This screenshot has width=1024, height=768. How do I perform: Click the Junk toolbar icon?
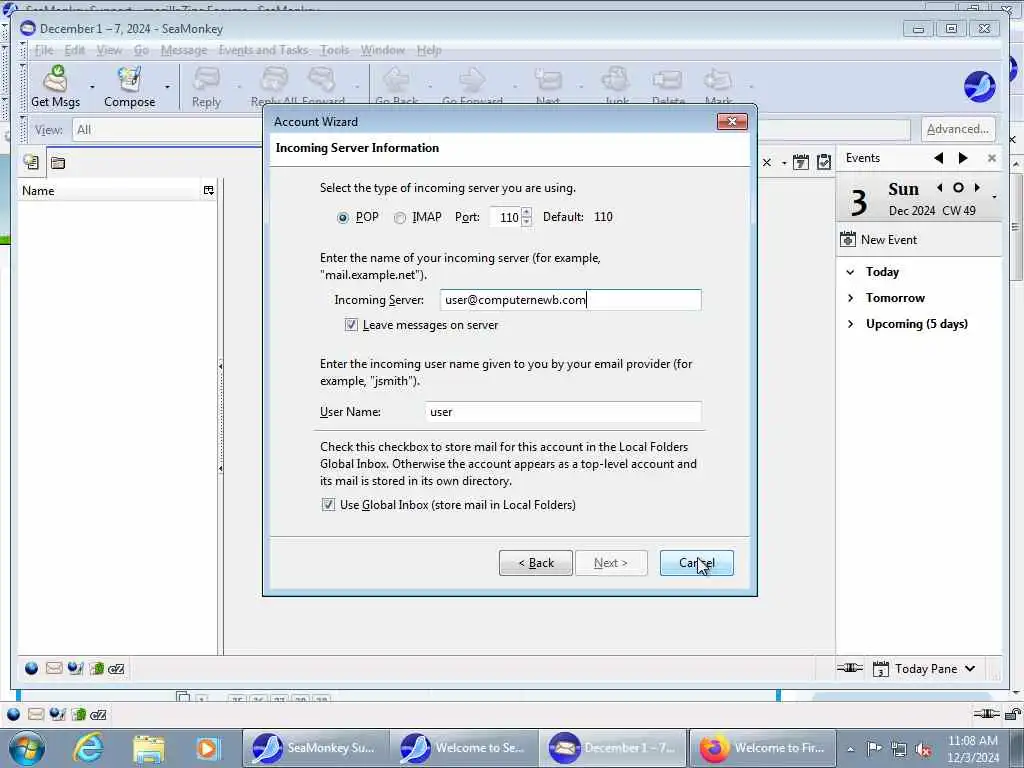click(x=616, y=80)
